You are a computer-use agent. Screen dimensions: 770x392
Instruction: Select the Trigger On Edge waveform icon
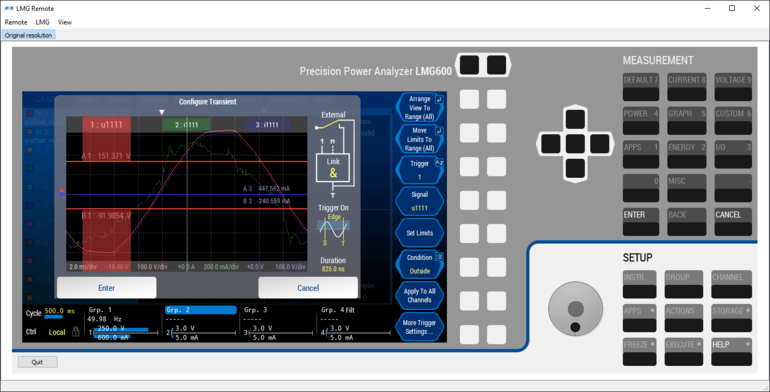tap(333, 229)
